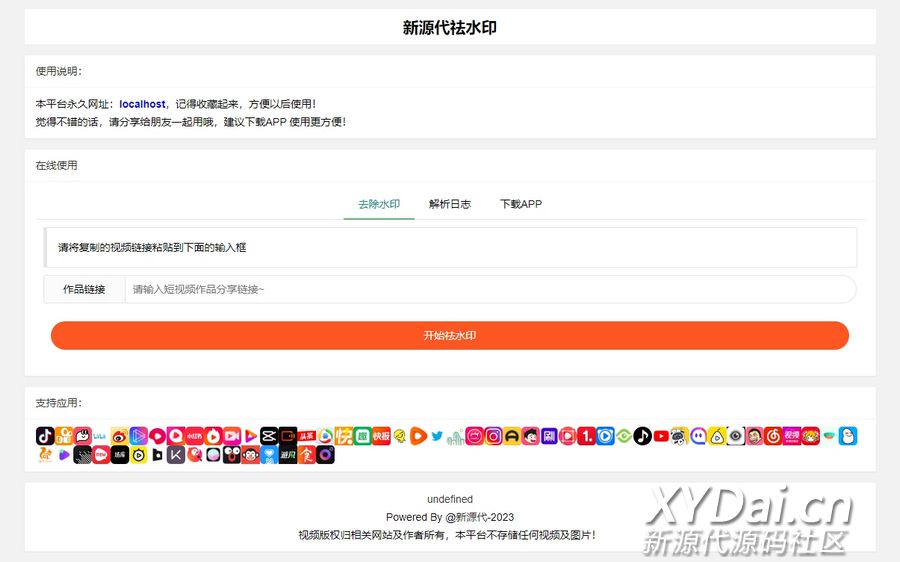Click the YouTube icon in supported apps

[x=661, y=436]
